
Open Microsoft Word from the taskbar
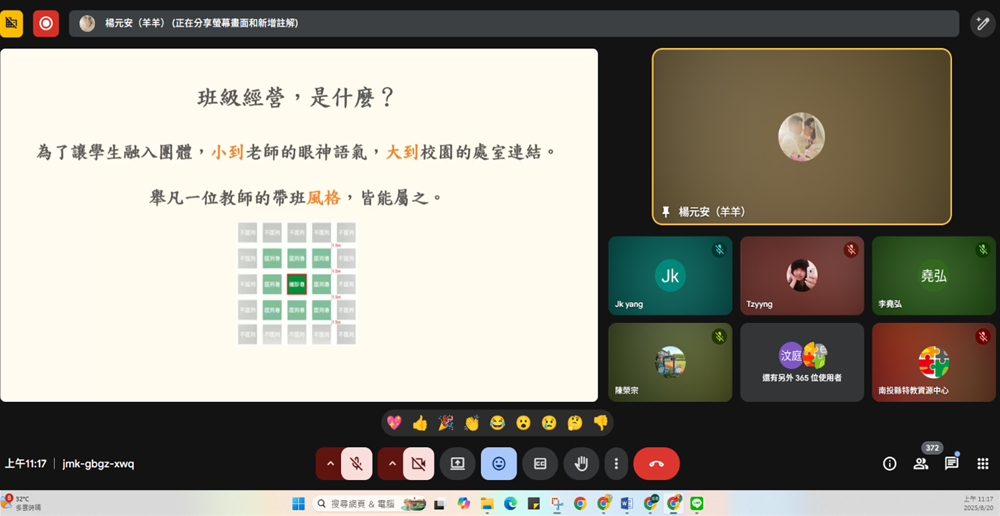[x=626, y=504]
